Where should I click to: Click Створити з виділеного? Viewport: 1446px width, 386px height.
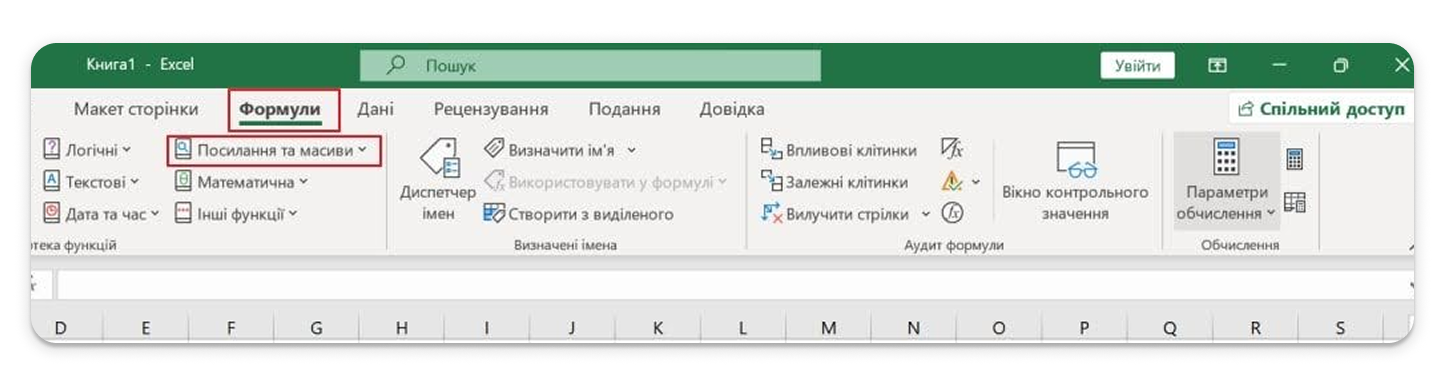pos(578,213)
